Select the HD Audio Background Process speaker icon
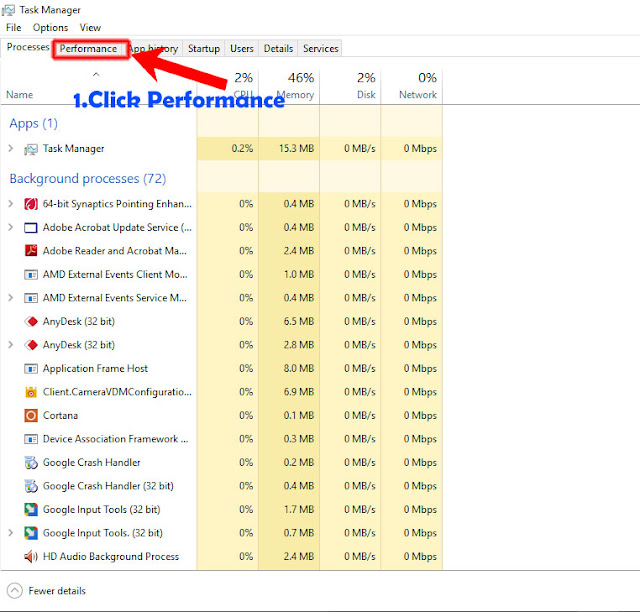 coord(31,556)
